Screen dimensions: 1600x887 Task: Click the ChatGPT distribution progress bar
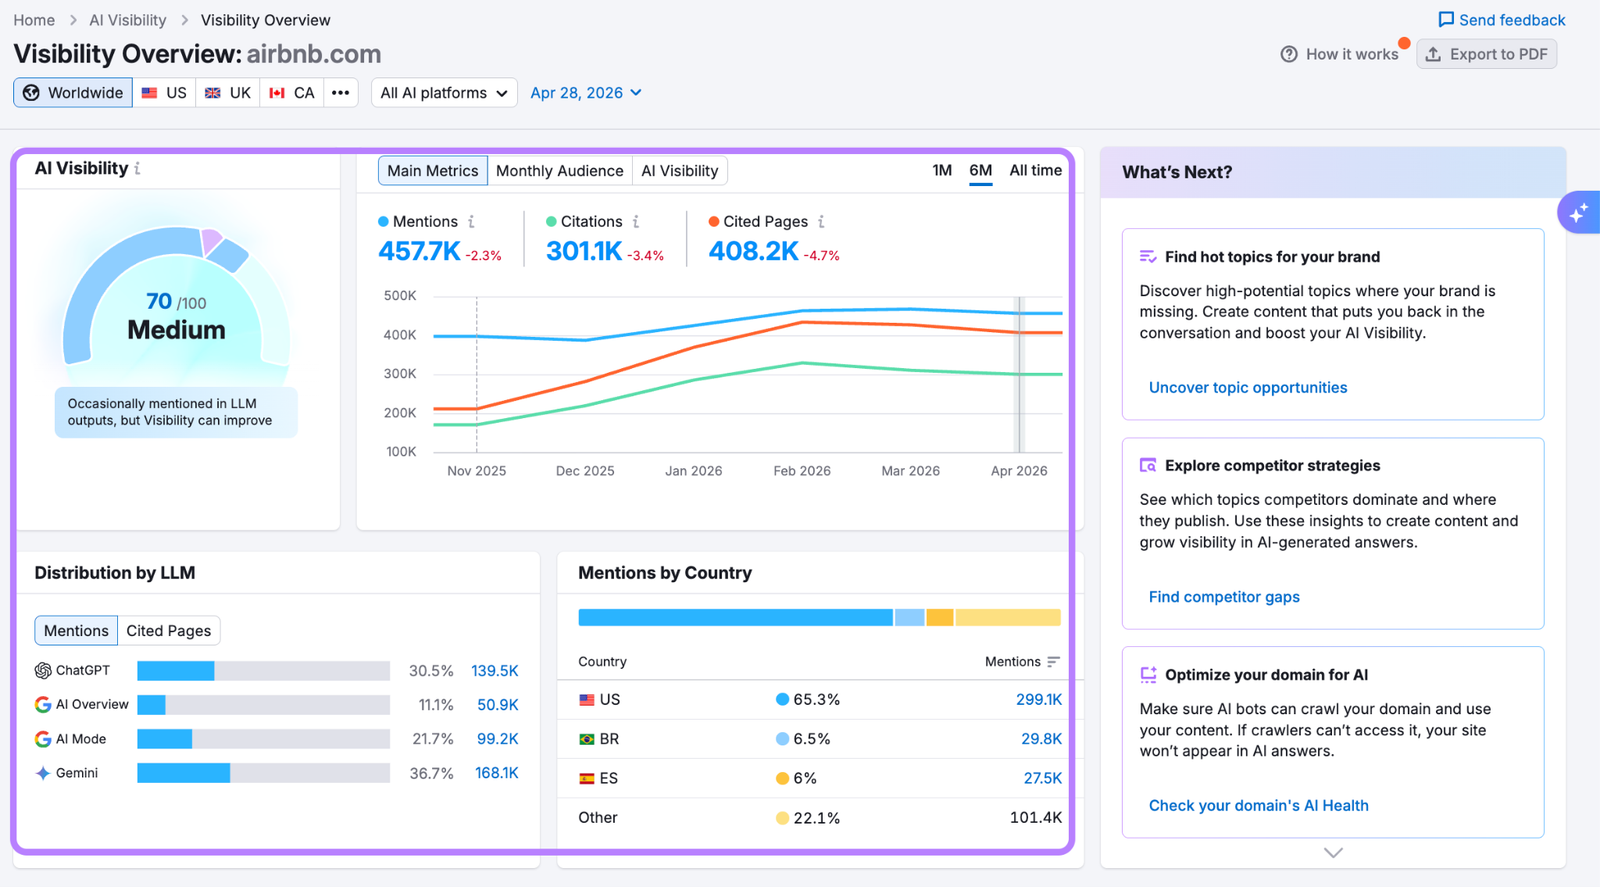tap(263, 671)
